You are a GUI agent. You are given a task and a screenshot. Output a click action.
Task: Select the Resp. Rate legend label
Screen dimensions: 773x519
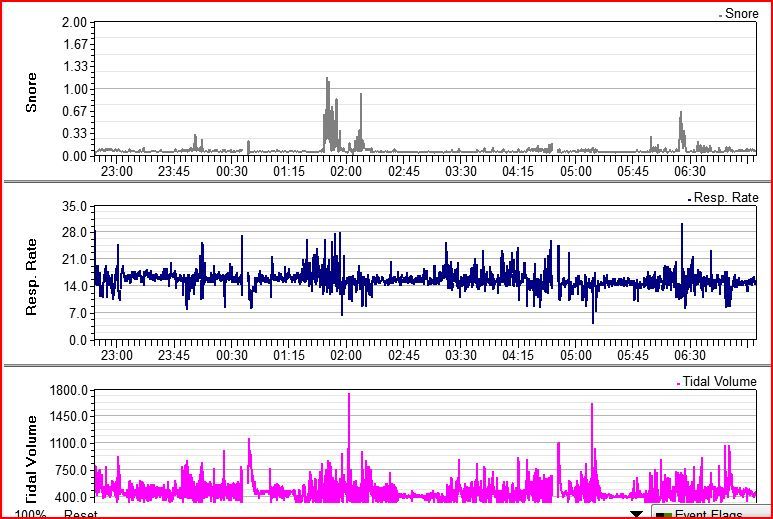tap(726, 198)
